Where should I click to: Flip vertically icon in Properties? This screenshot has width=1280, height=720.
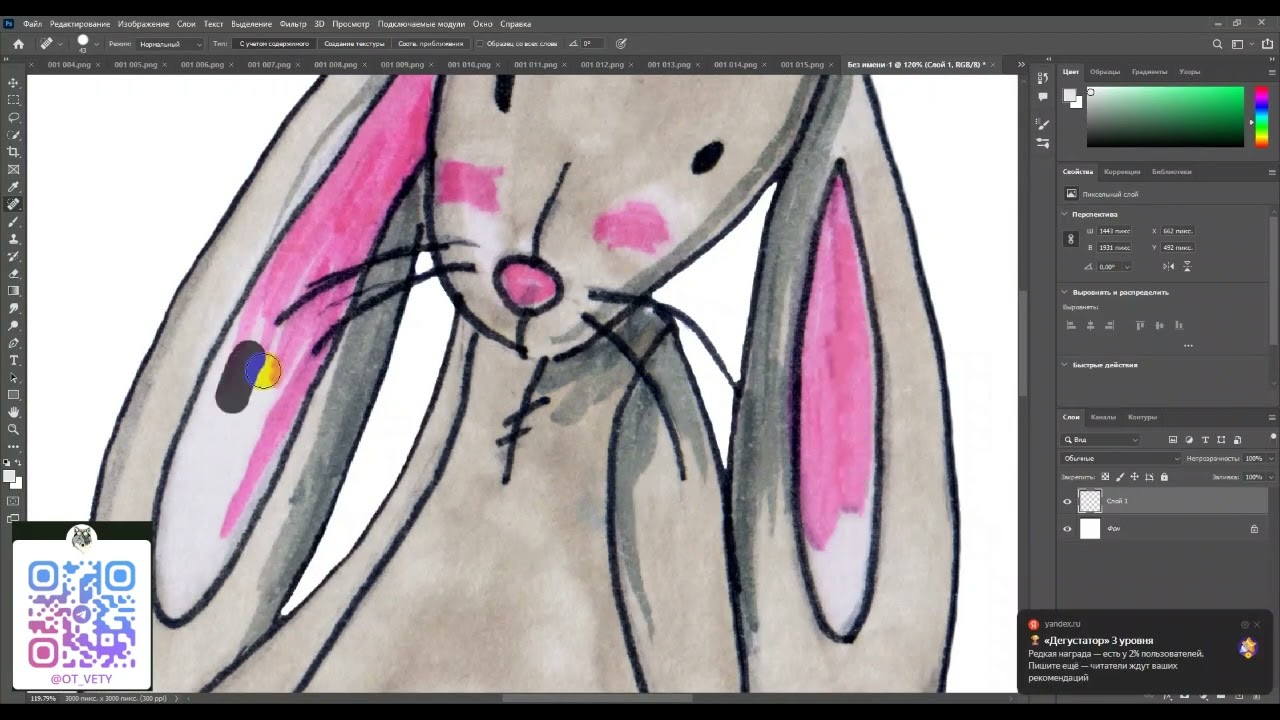(x=1187, y=267)
